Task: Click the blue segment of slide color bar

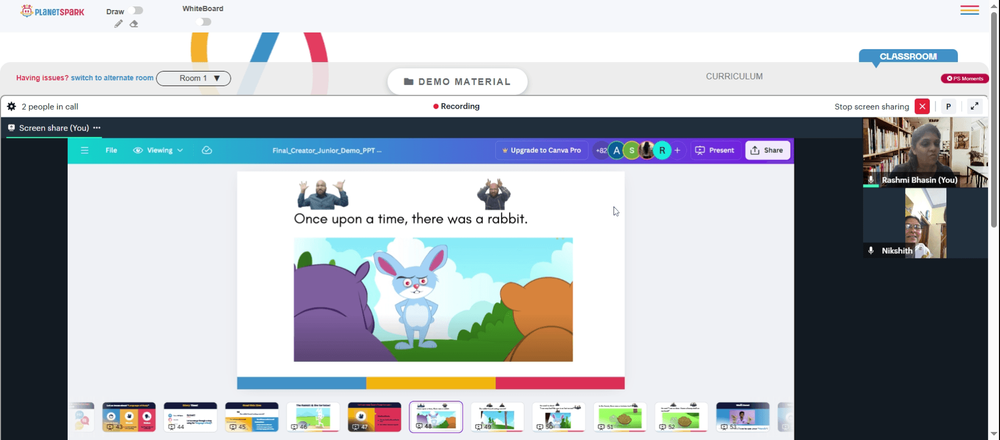Action: coord(302,383)
